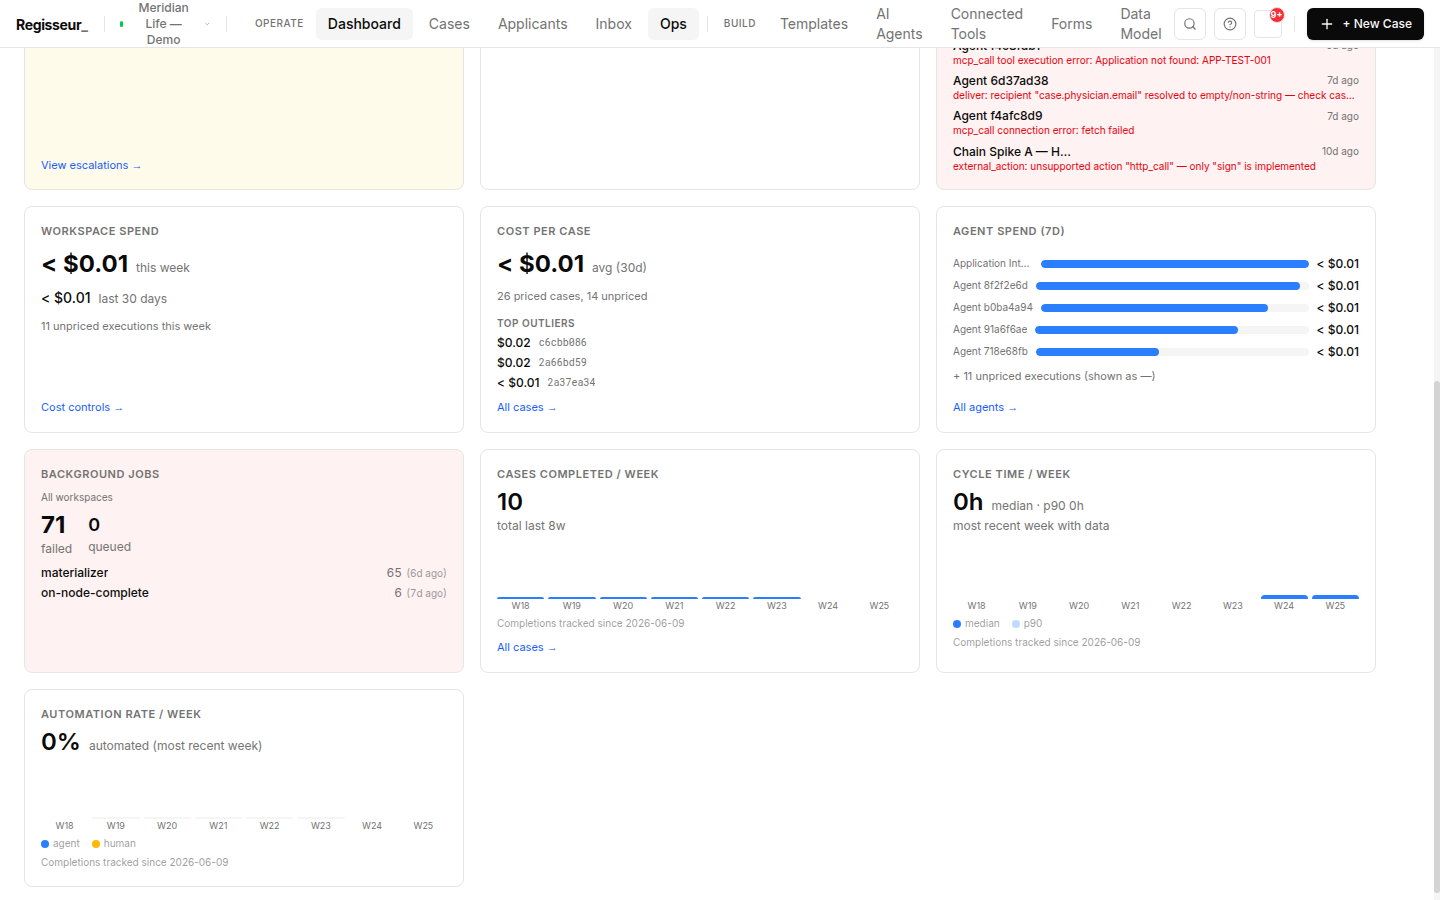Open the AI Agents tab
This screenshot has height=900, width=1440.
click(899, 24)
